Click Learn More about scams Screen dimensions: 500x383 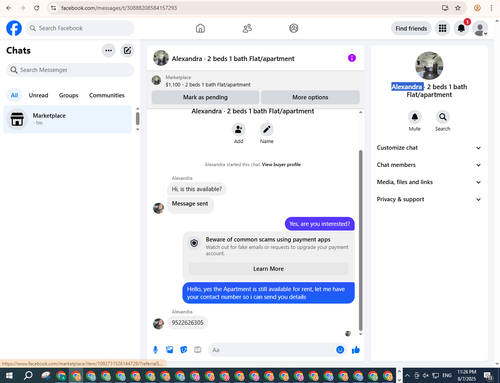click(268, 269)
